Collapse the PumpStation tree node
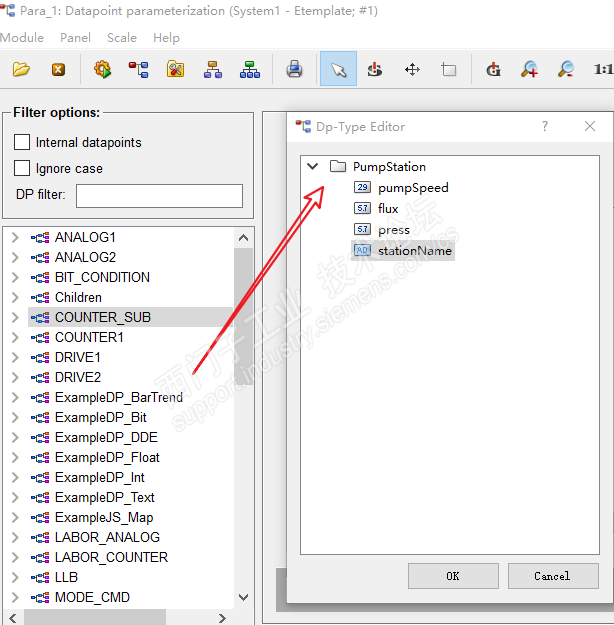This screenshot has height=625, width=614. (x=313, y=166)
